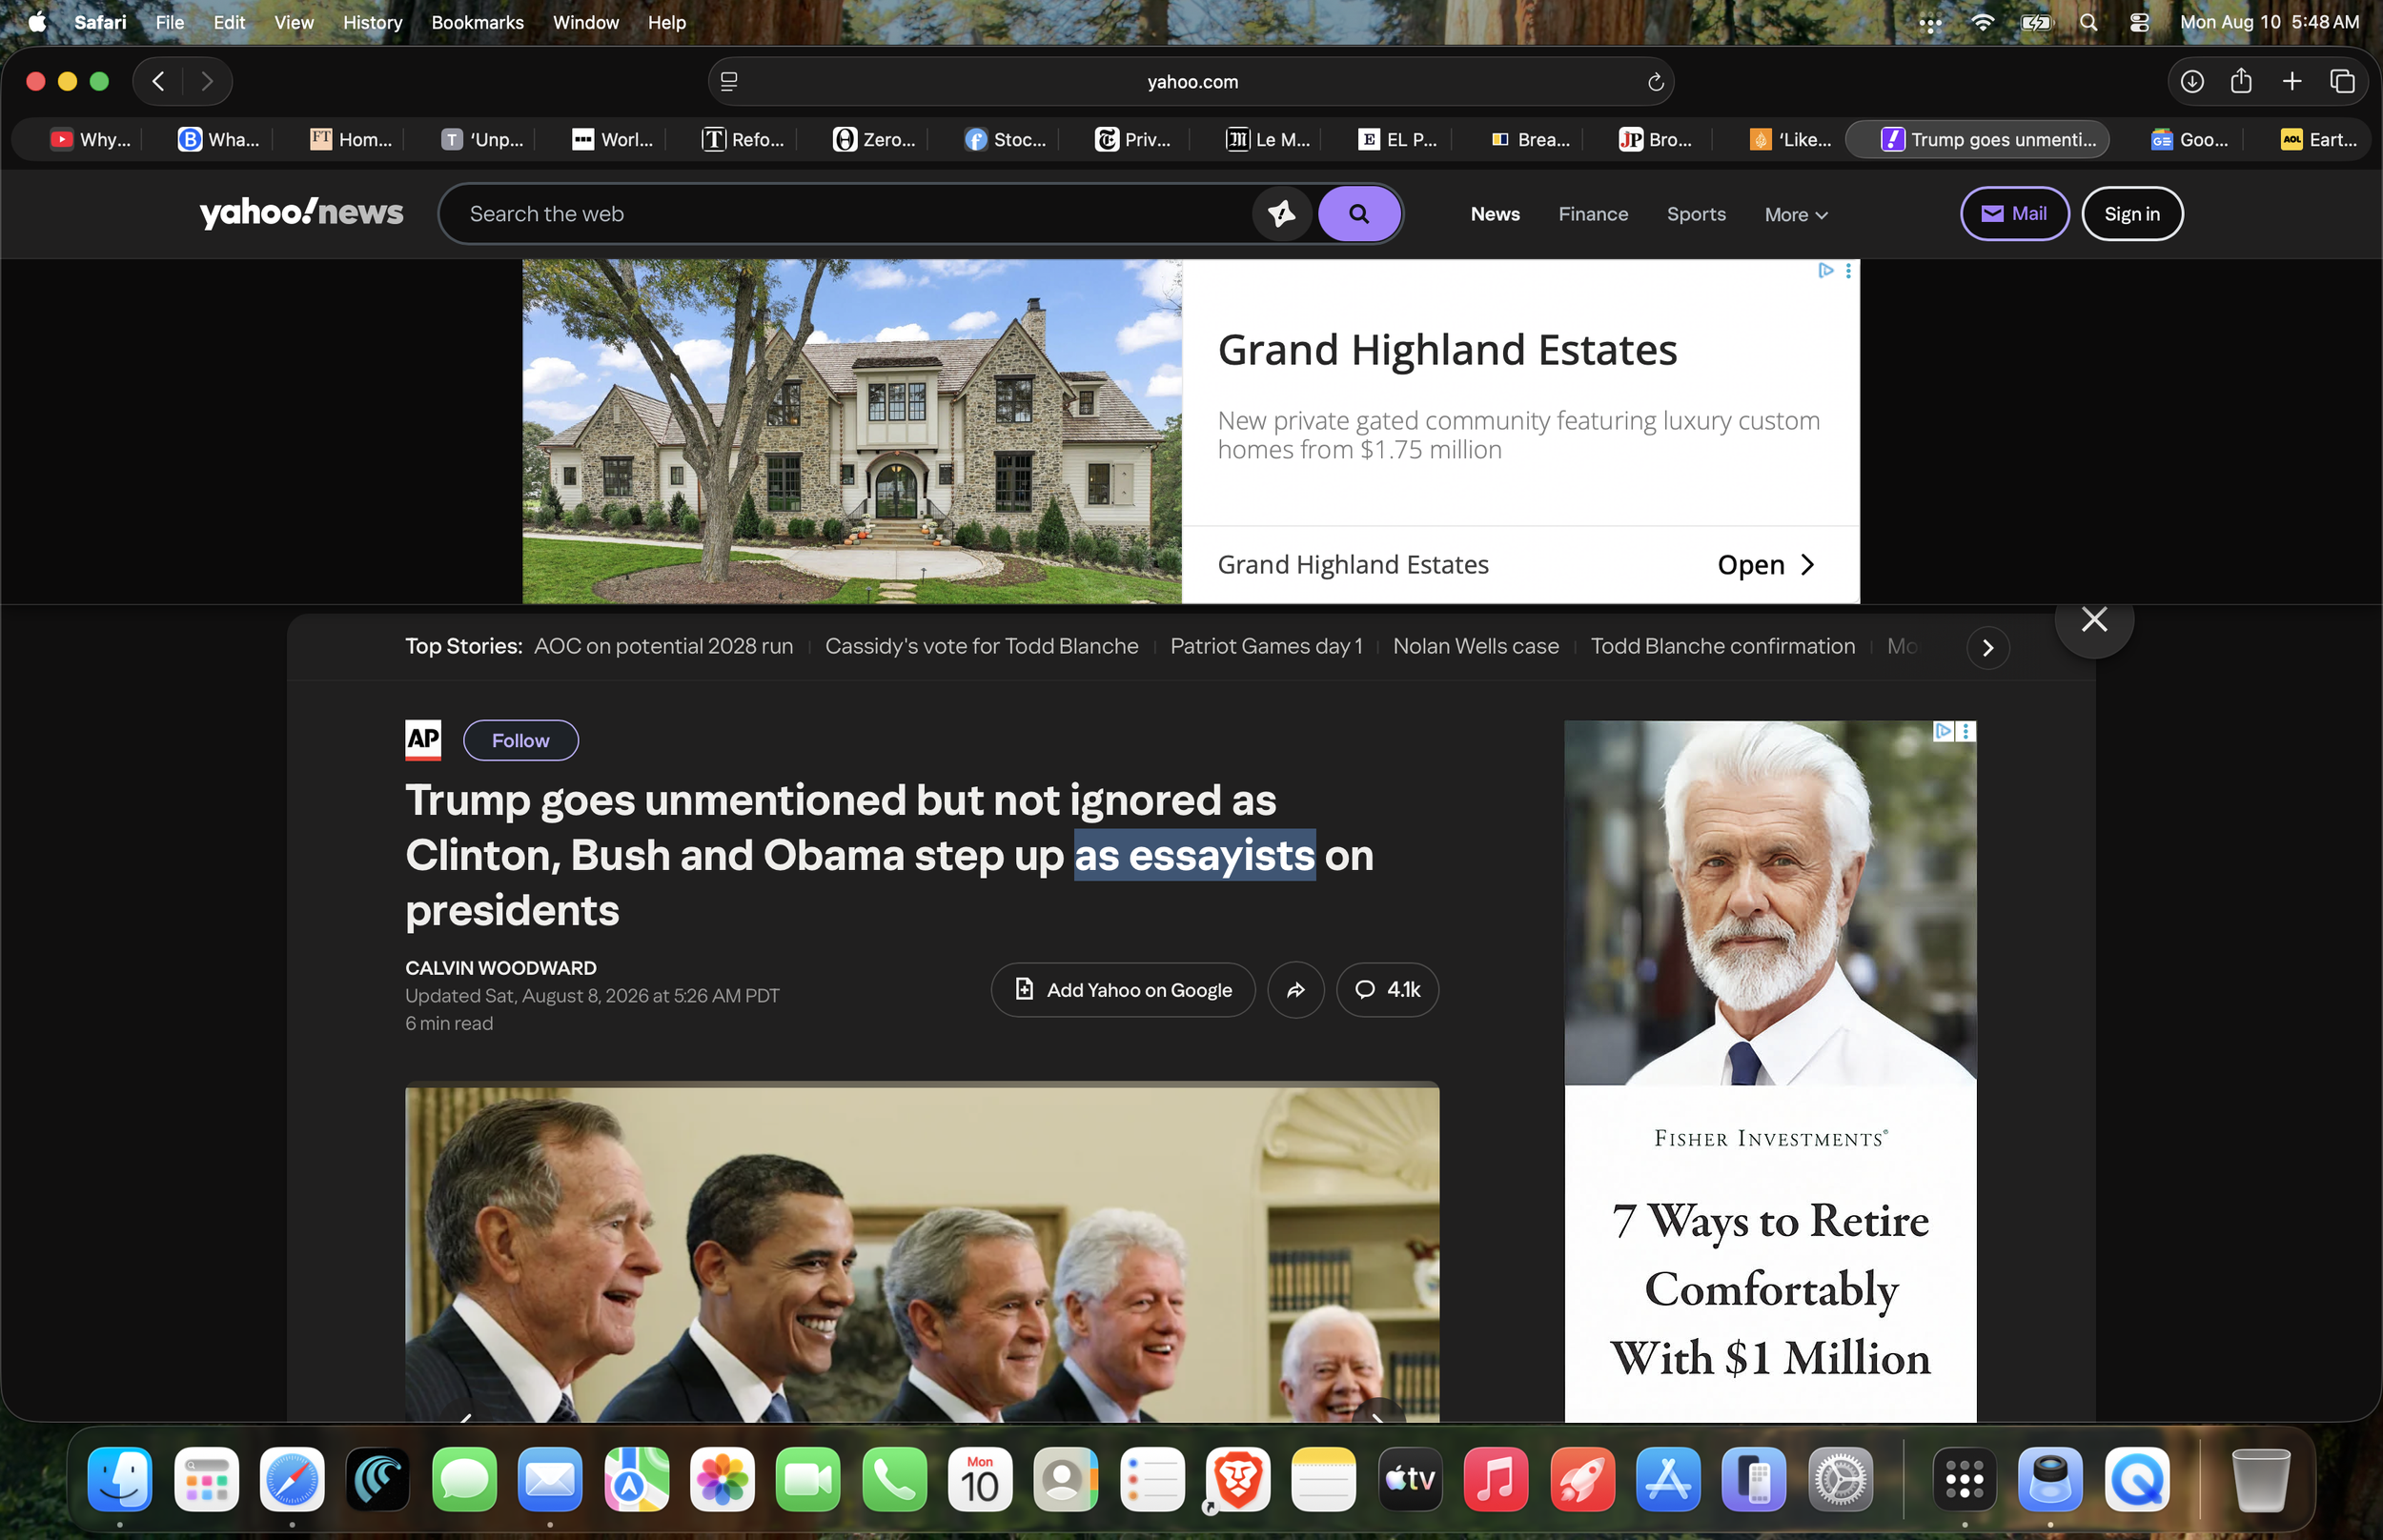Click the Mail button
Screen dimensions: 2383x1540
coord(2013,213)
